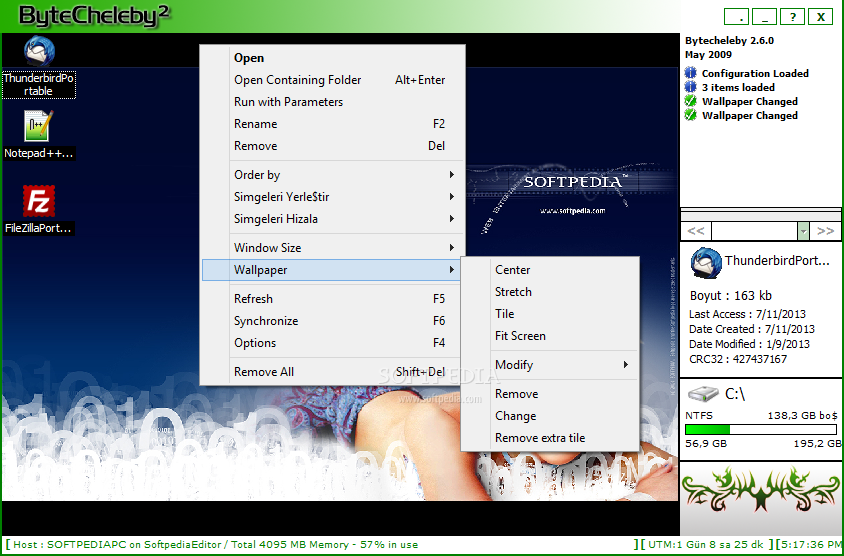
Task: Click Last Access : 7/11/2013 text
Action: point(747,314)
